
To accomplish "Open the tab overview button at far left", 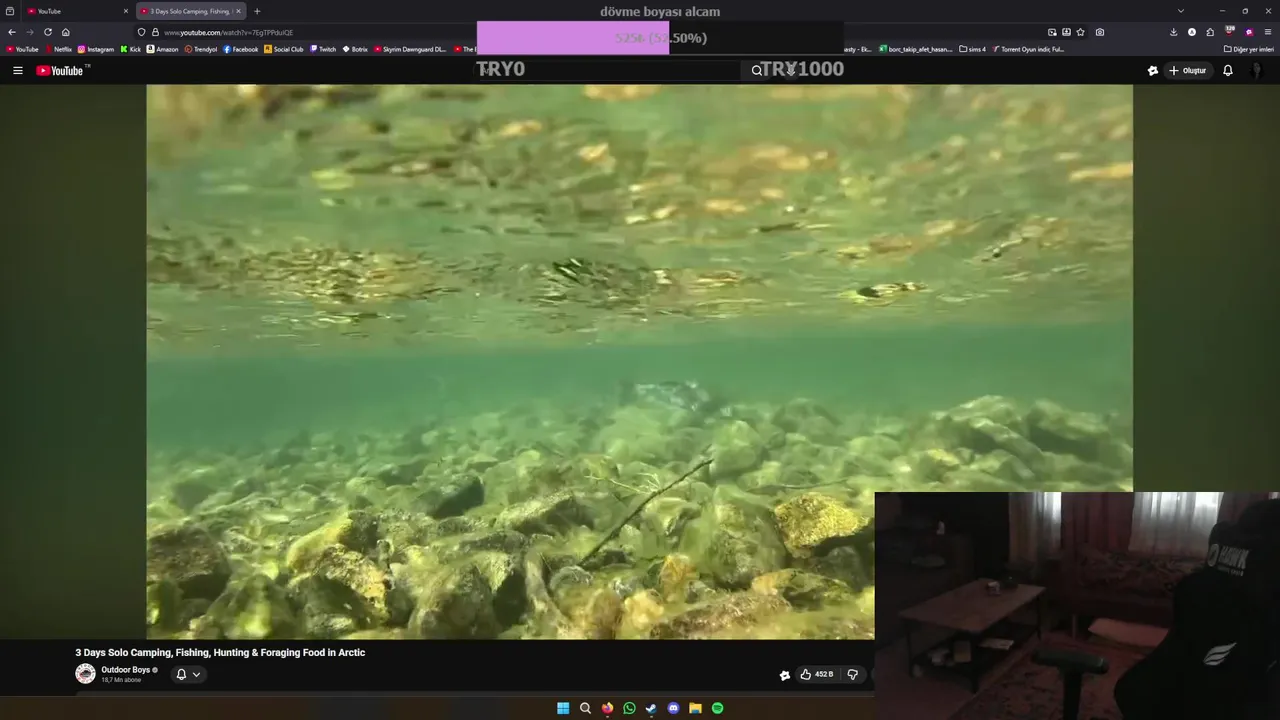I will pos(10,11).
